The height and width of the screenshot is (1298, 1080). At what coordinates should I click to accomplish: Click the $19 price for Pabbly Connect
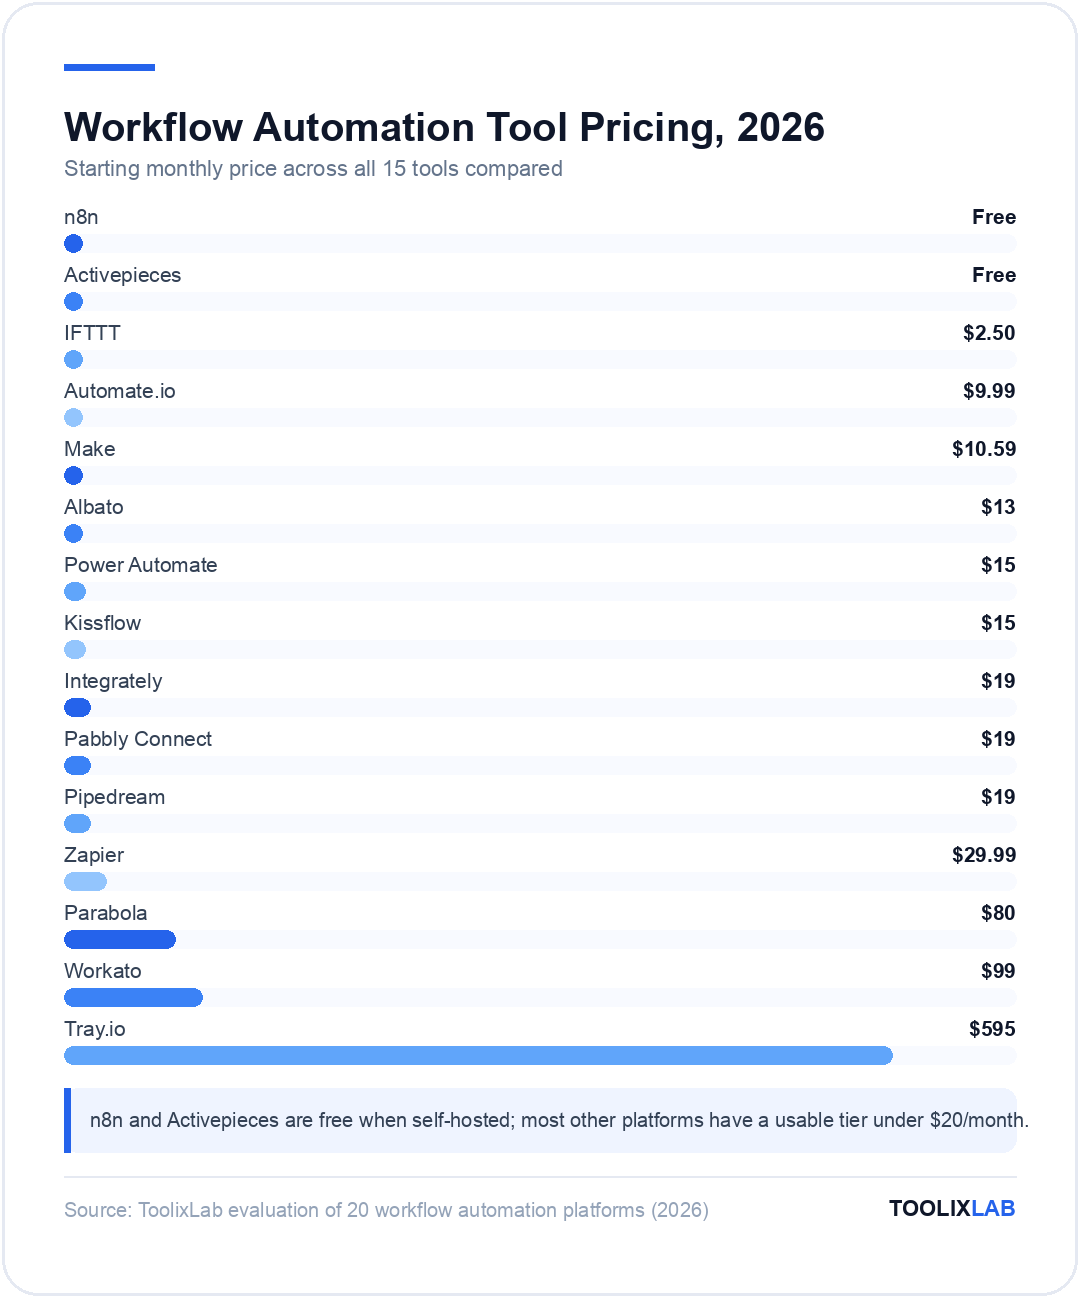pyautogui.click(x=998, y=739)
